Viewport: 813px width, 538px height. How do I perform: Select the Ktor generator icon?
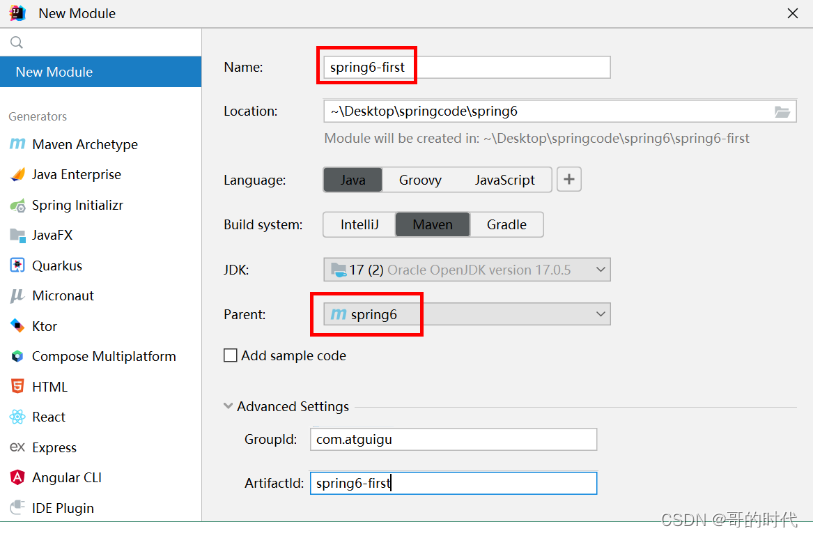click(x=18, y=326)
